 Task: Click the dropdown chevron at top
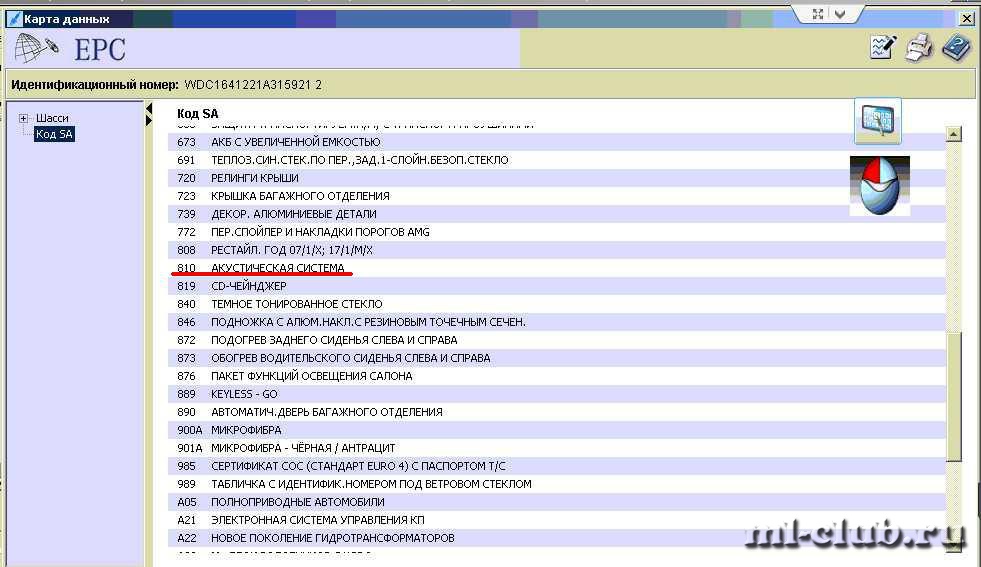pyautogui.click(x=840, y=14)
